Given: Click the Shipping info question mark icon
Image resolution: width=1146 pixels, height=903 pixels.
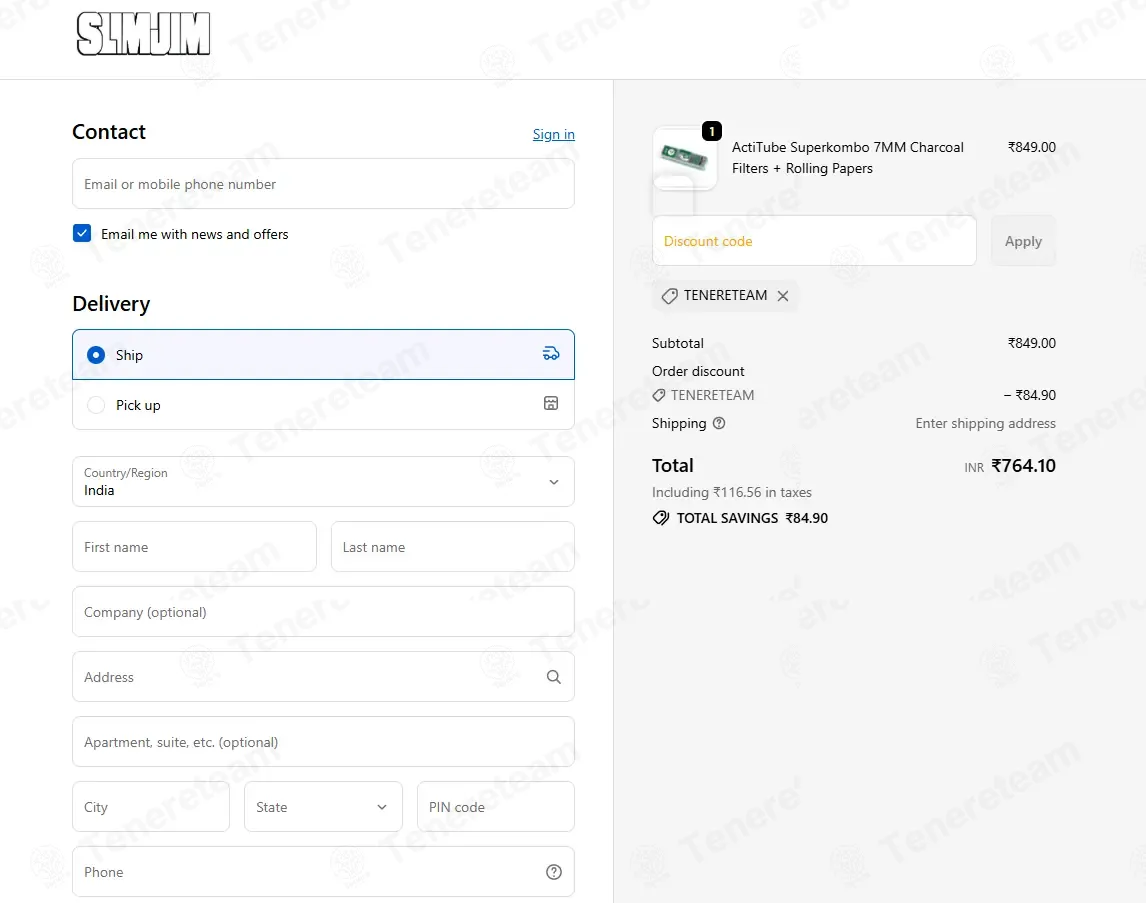Looking at the screenshot, I should [719, 423].
